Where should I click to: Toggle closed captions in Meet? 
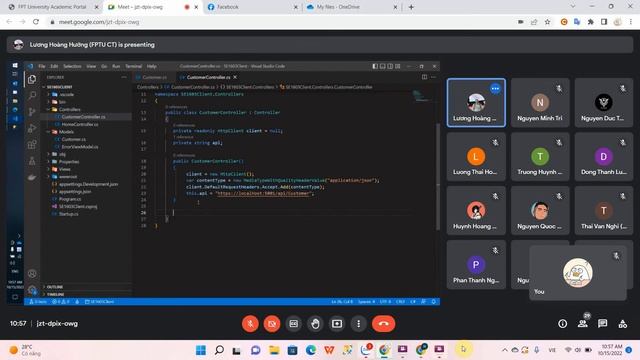(293, 324)
